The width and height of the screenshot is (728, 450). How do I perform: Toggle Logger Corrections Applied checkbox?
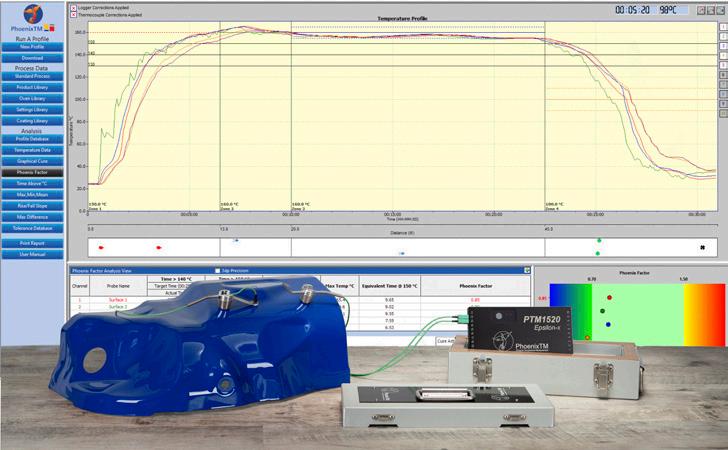[73, 8]
